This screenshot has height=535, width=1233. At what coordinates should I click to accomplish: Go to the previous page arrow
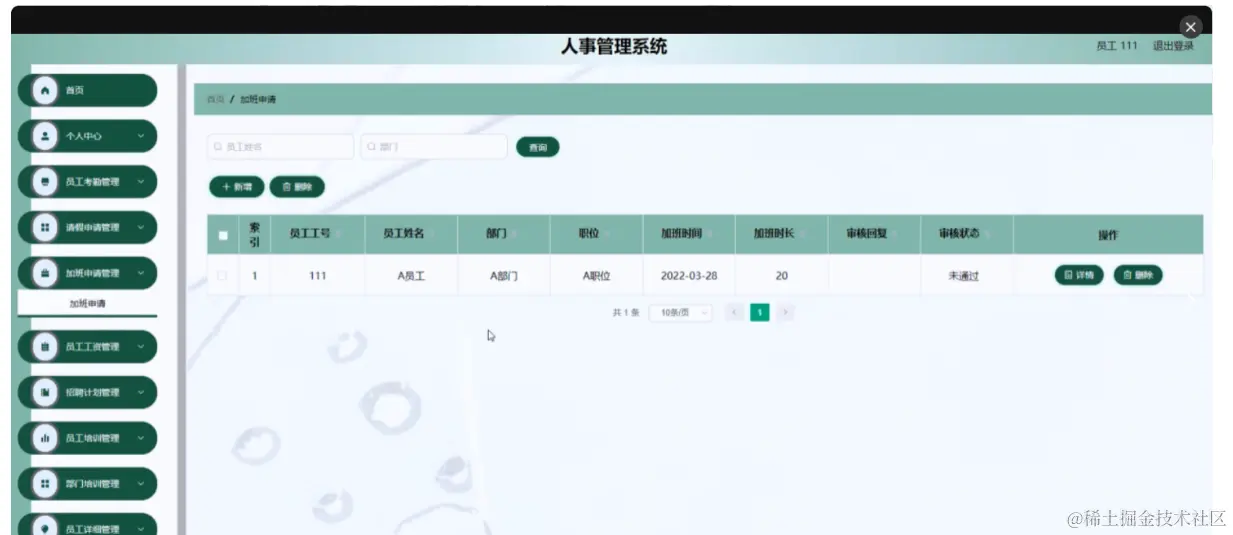pos(734,313)
